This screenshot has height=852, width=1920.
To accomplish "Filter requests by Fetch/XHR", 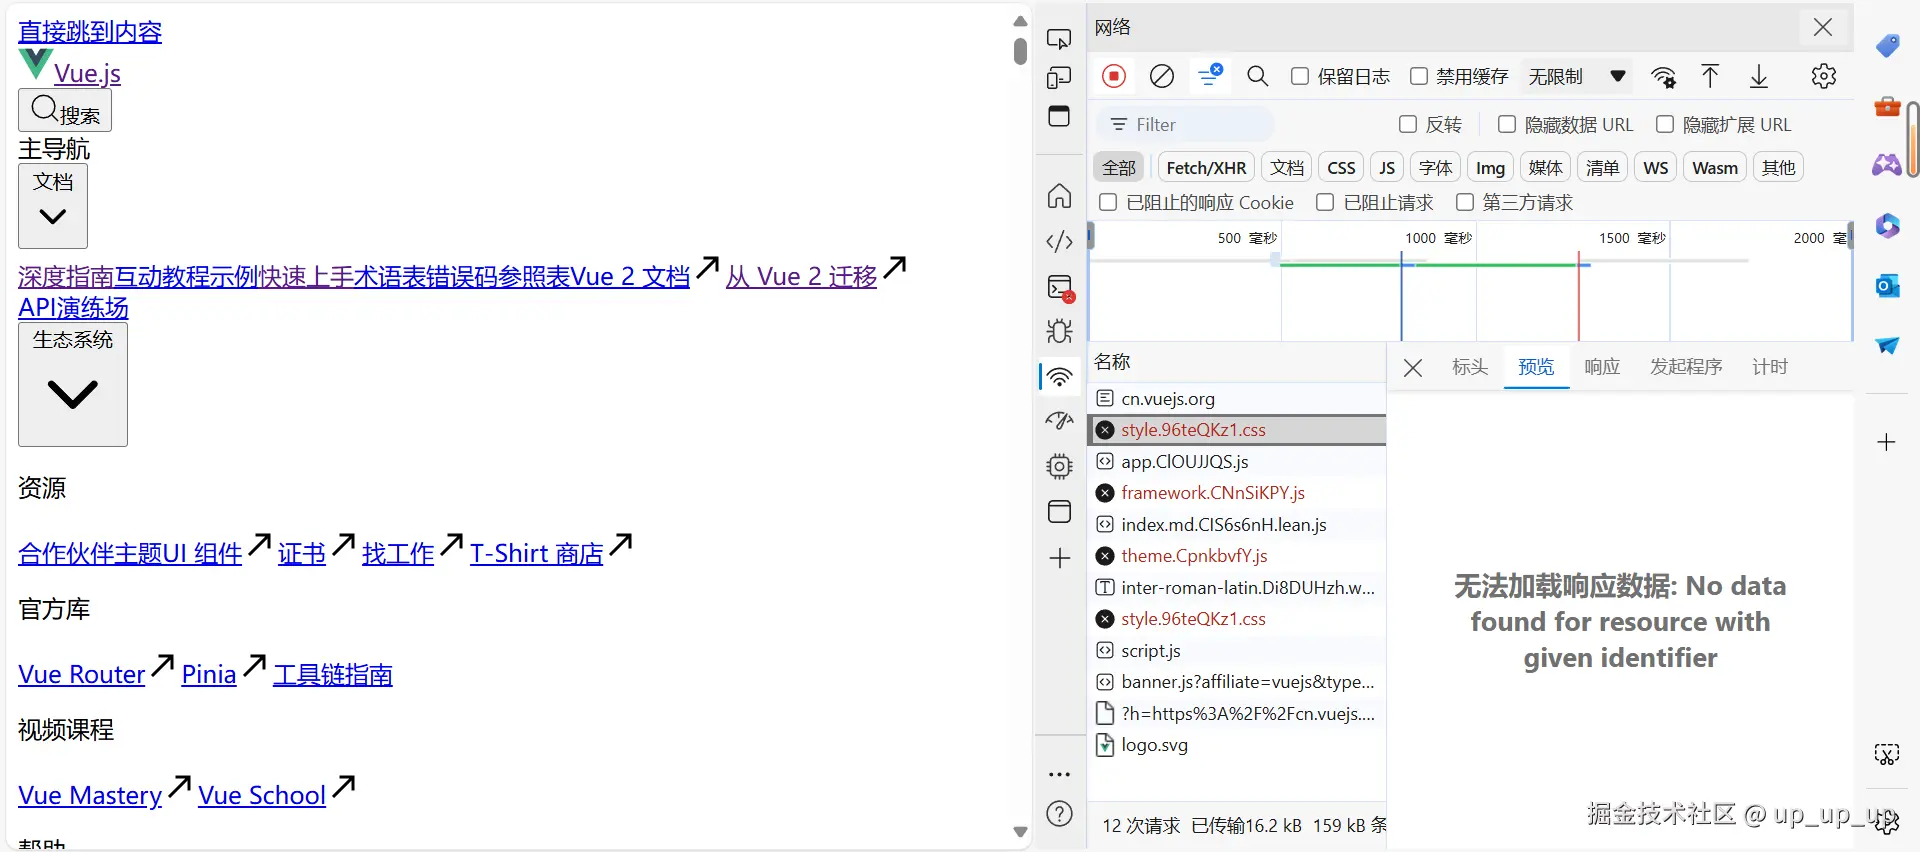I will point(1206,167).
